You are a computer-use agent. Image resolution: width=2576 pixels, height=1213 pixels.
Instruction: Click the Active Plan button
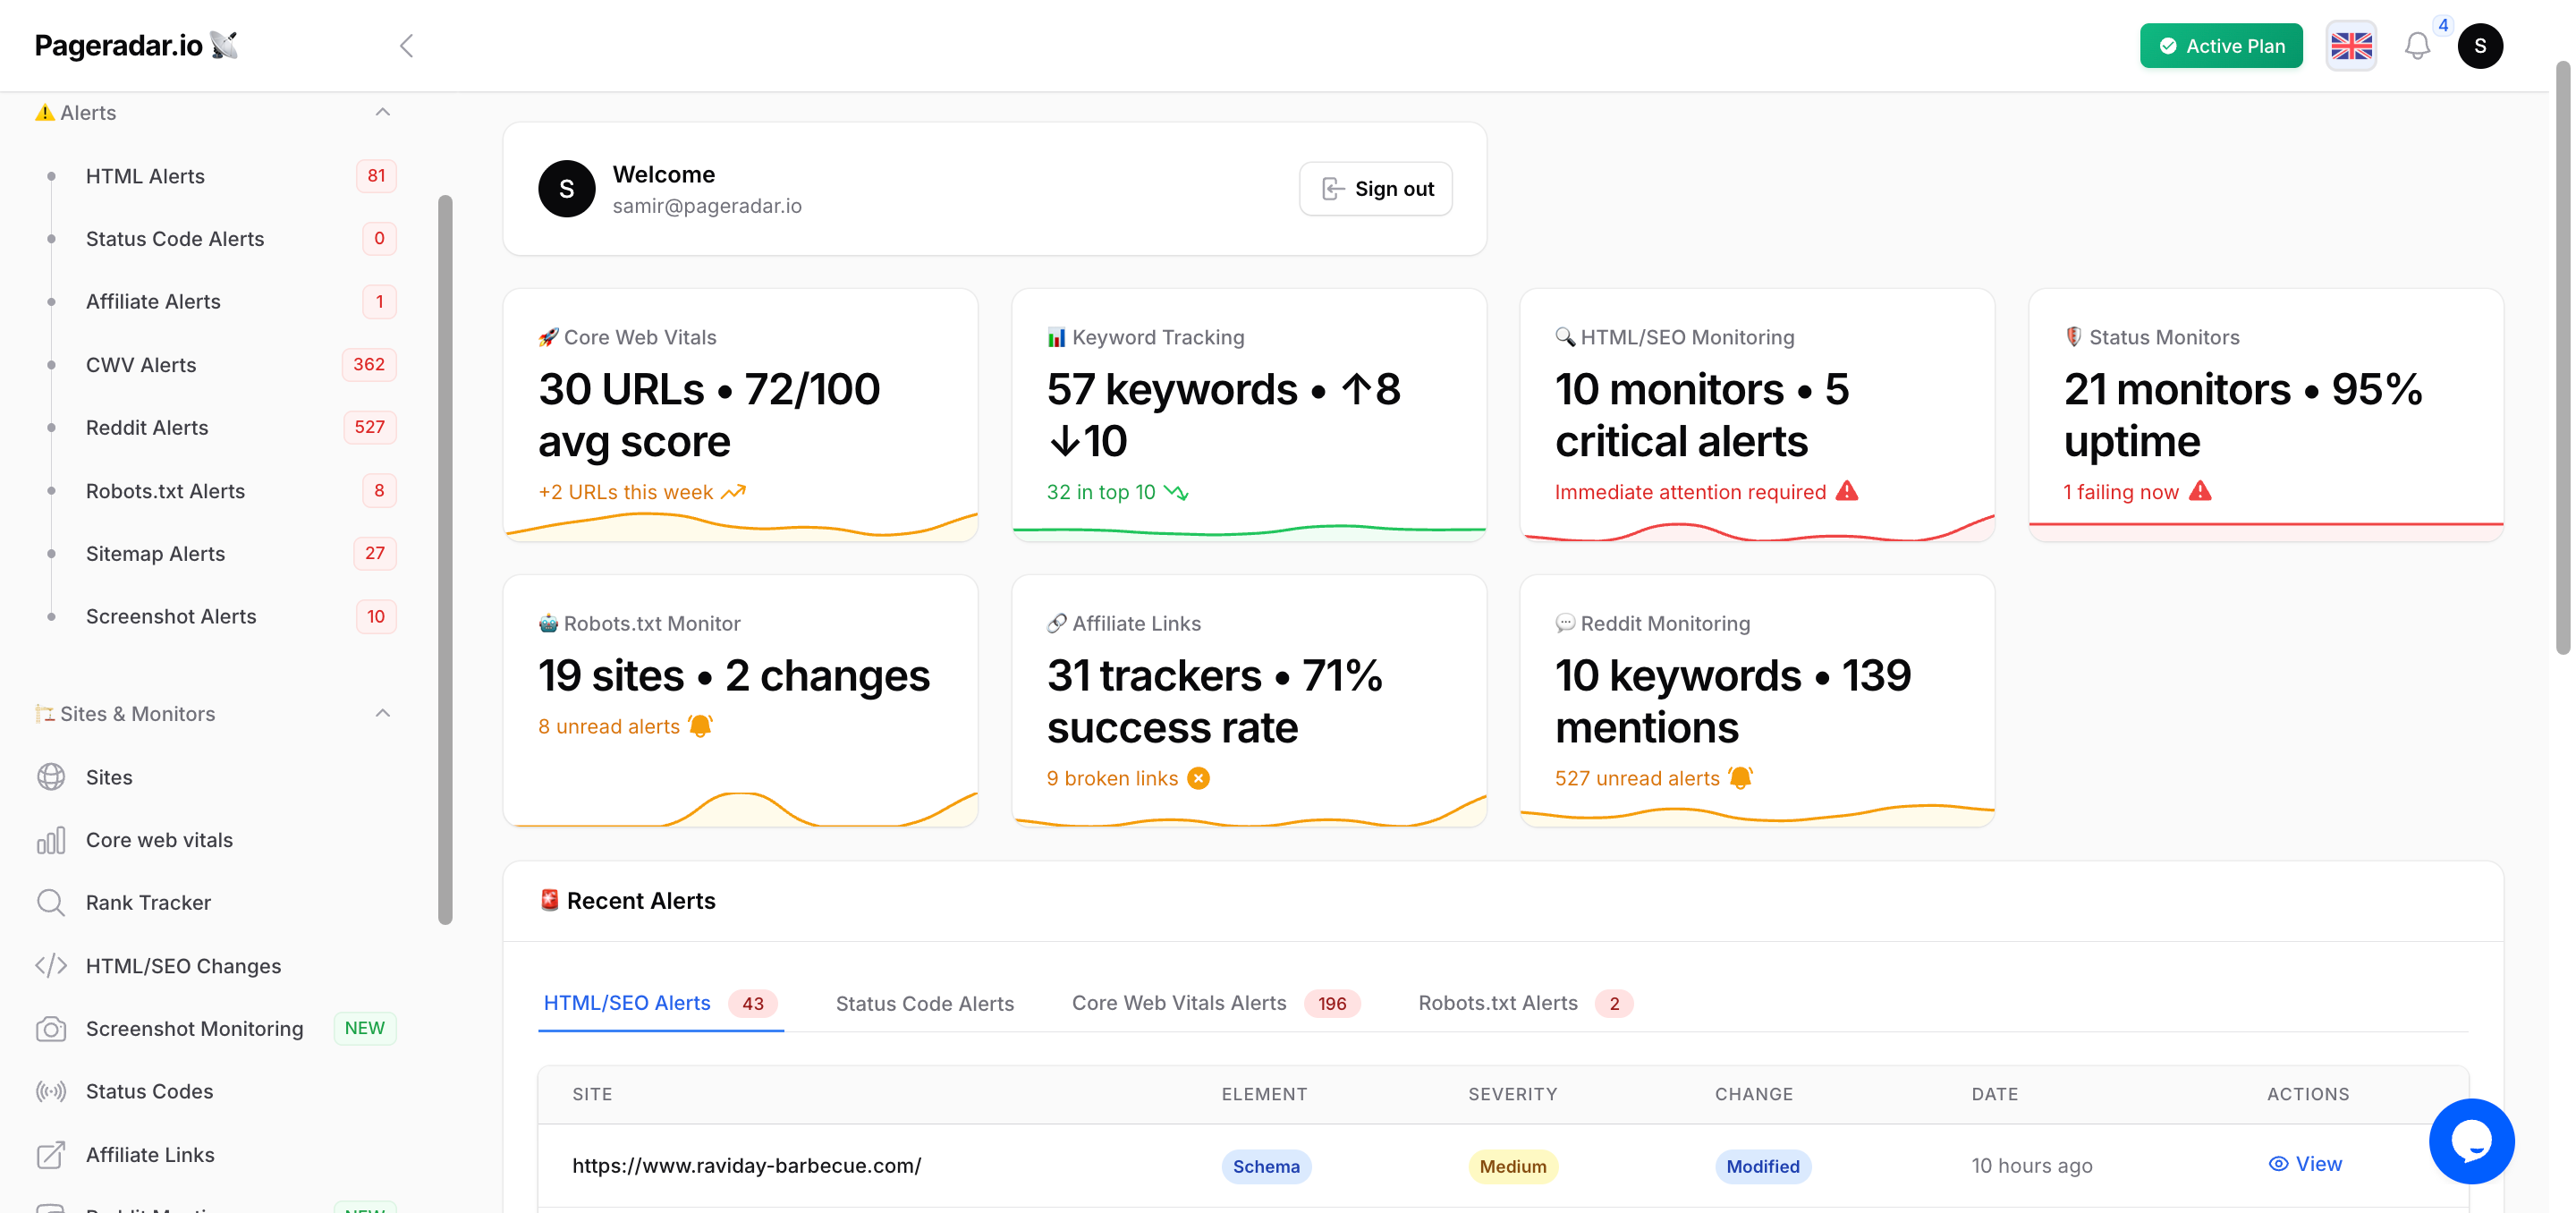(x=2220, y=46)
